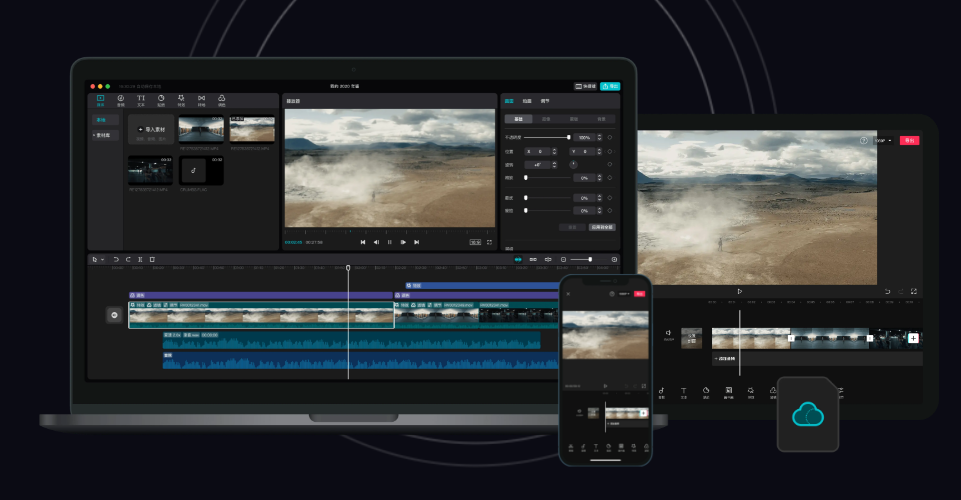The image size is (961, 500).
Task: Jump to end in laptop player controls
Action: click(x=417, y=243)
